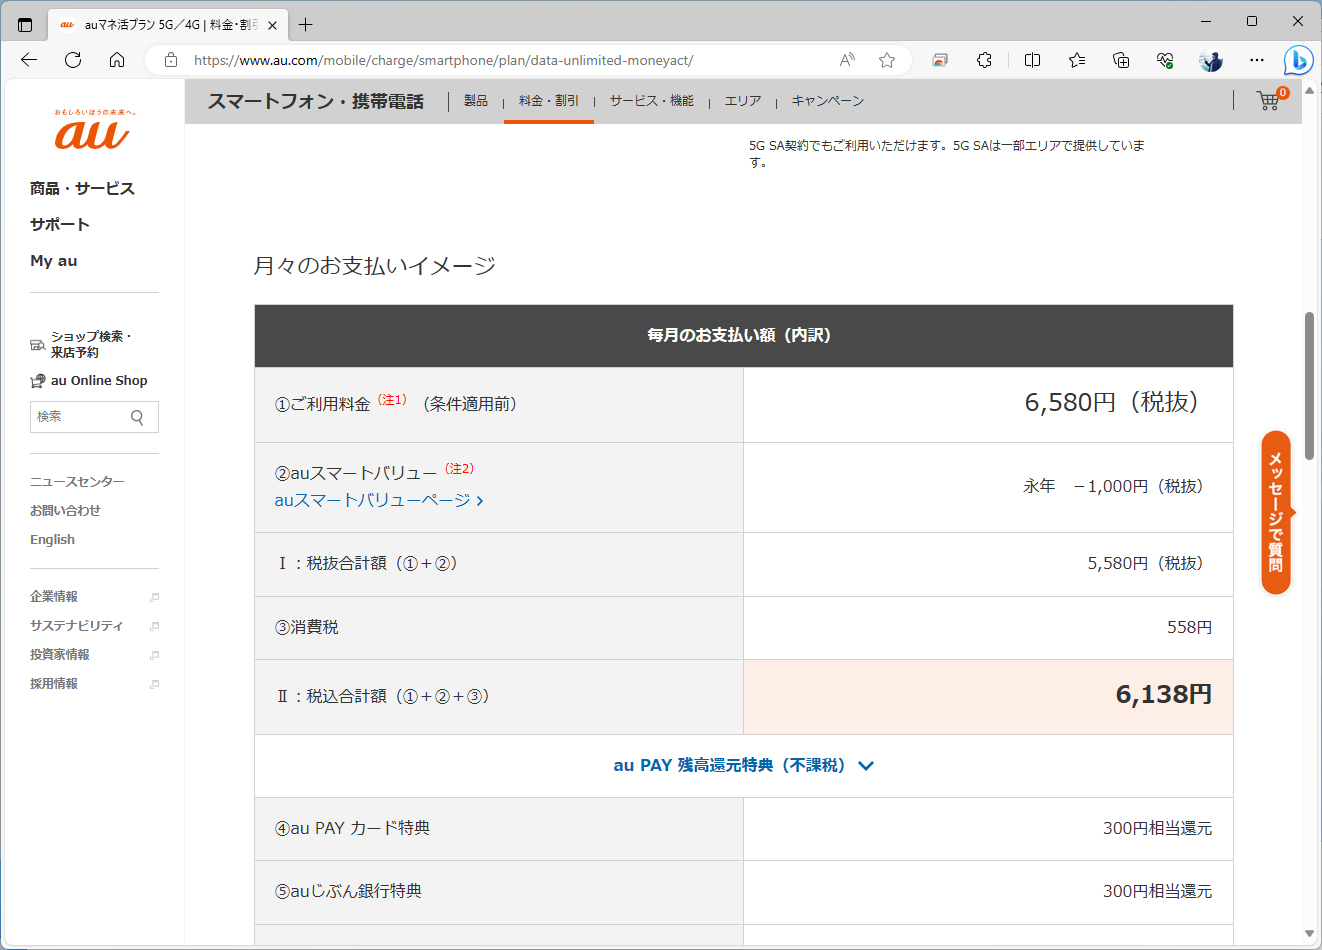Viewport: 1322px width, 950px height.
Task: Select the 製品 navigation tab
Action: coord(476,101)
